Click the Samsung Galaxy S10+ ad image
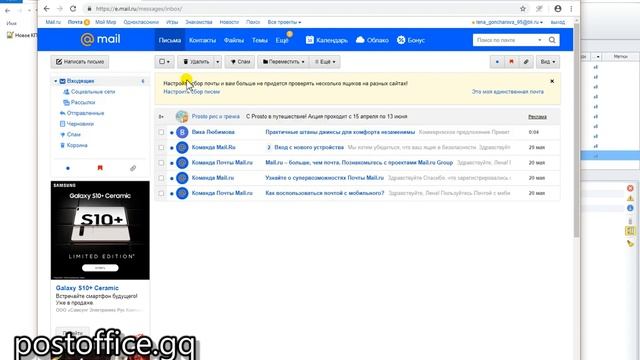This screenshot has height=360, width=640. pyautogui.click(x=100, y=230)
